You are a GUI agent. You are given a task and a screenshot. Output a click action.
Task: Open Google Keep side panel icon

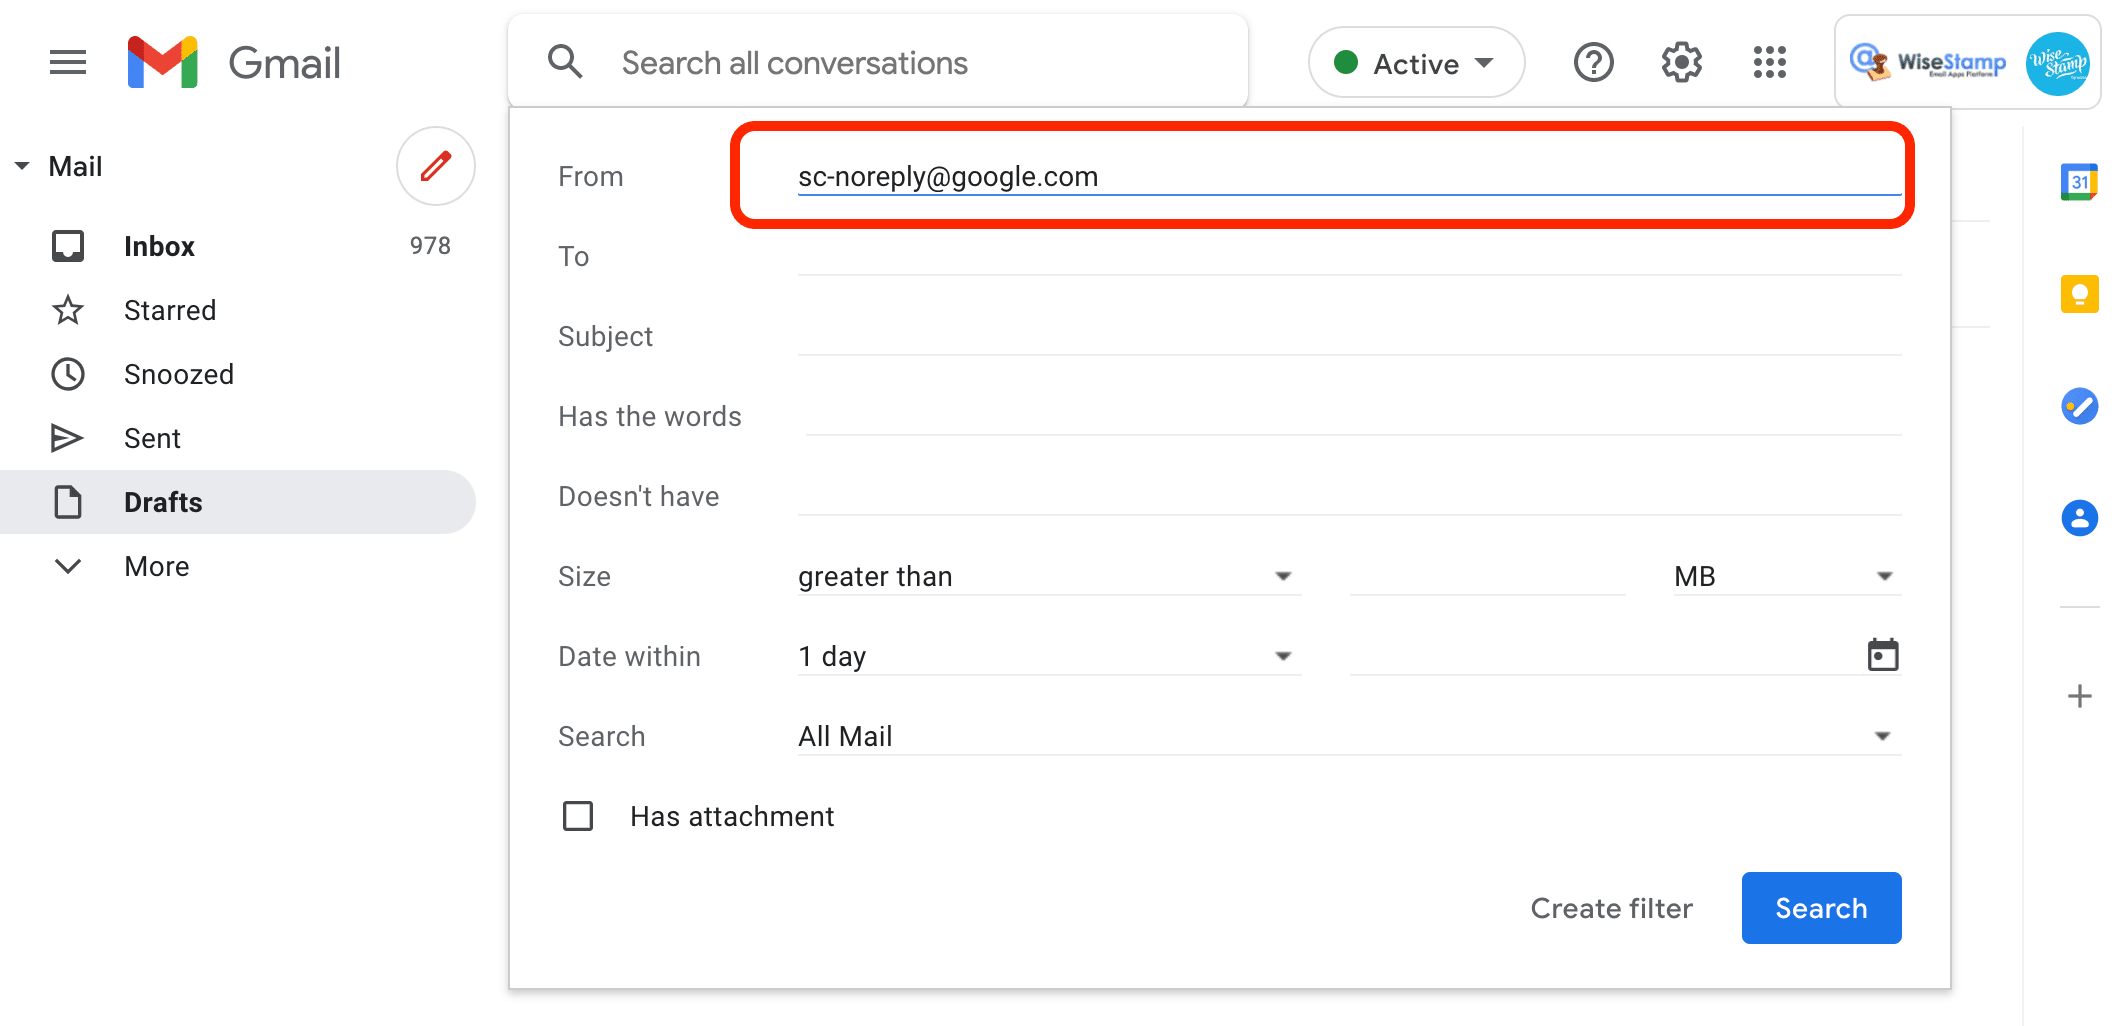[2079, 294]
